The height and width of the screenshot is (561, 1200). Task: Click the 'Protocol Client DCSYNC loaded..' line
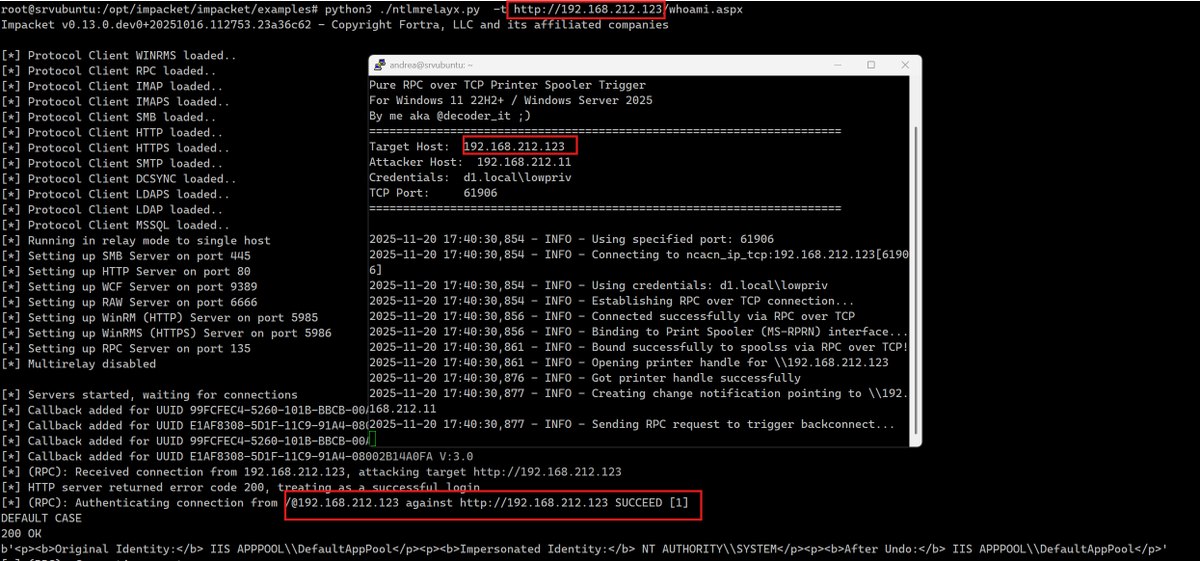119,179
